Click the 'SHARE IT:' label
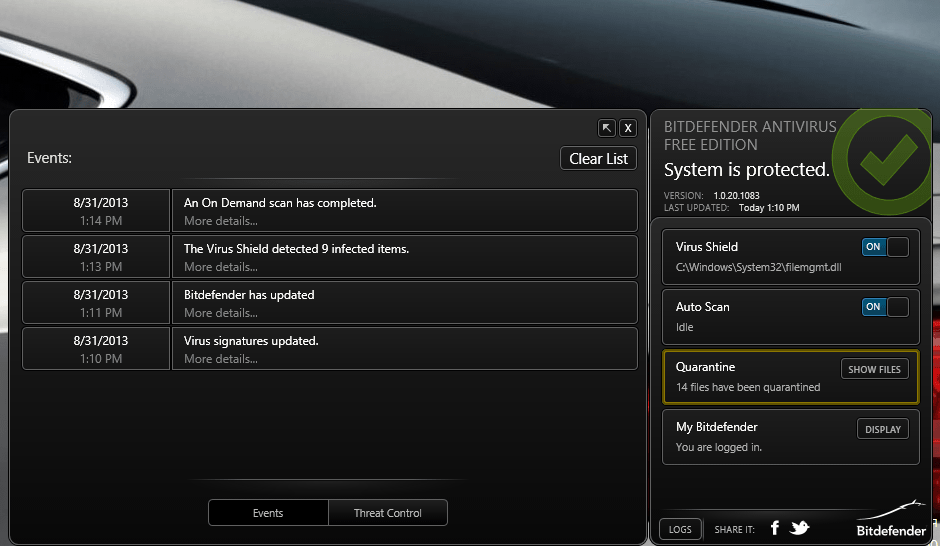 pos(734,530)
